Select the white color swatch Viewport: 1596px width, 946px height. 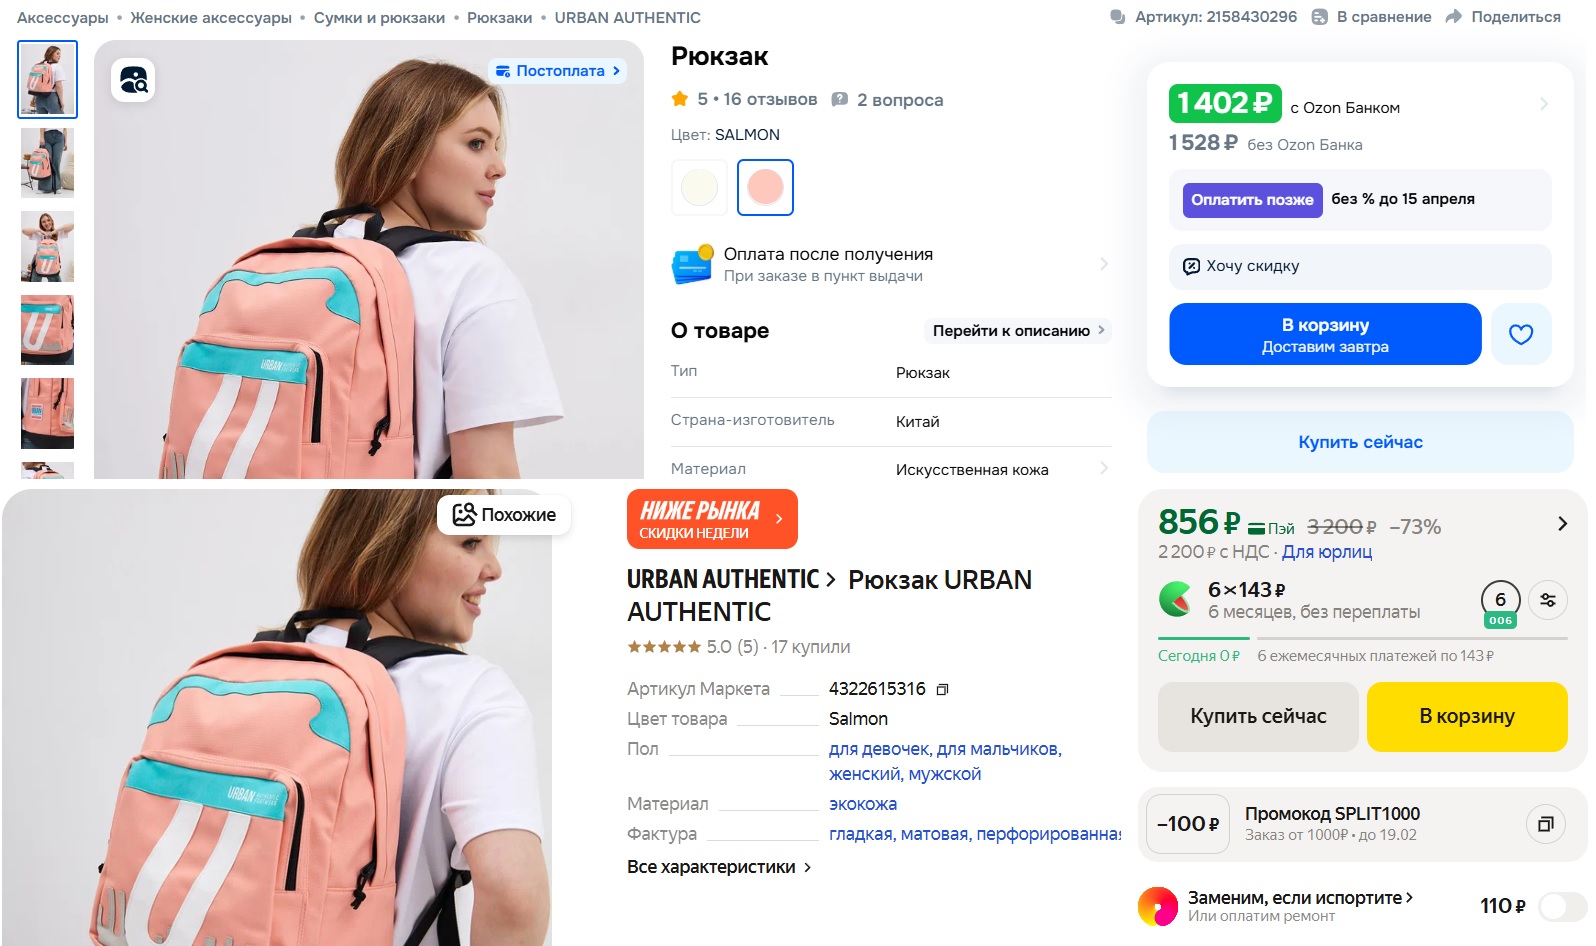click(699, 187)
